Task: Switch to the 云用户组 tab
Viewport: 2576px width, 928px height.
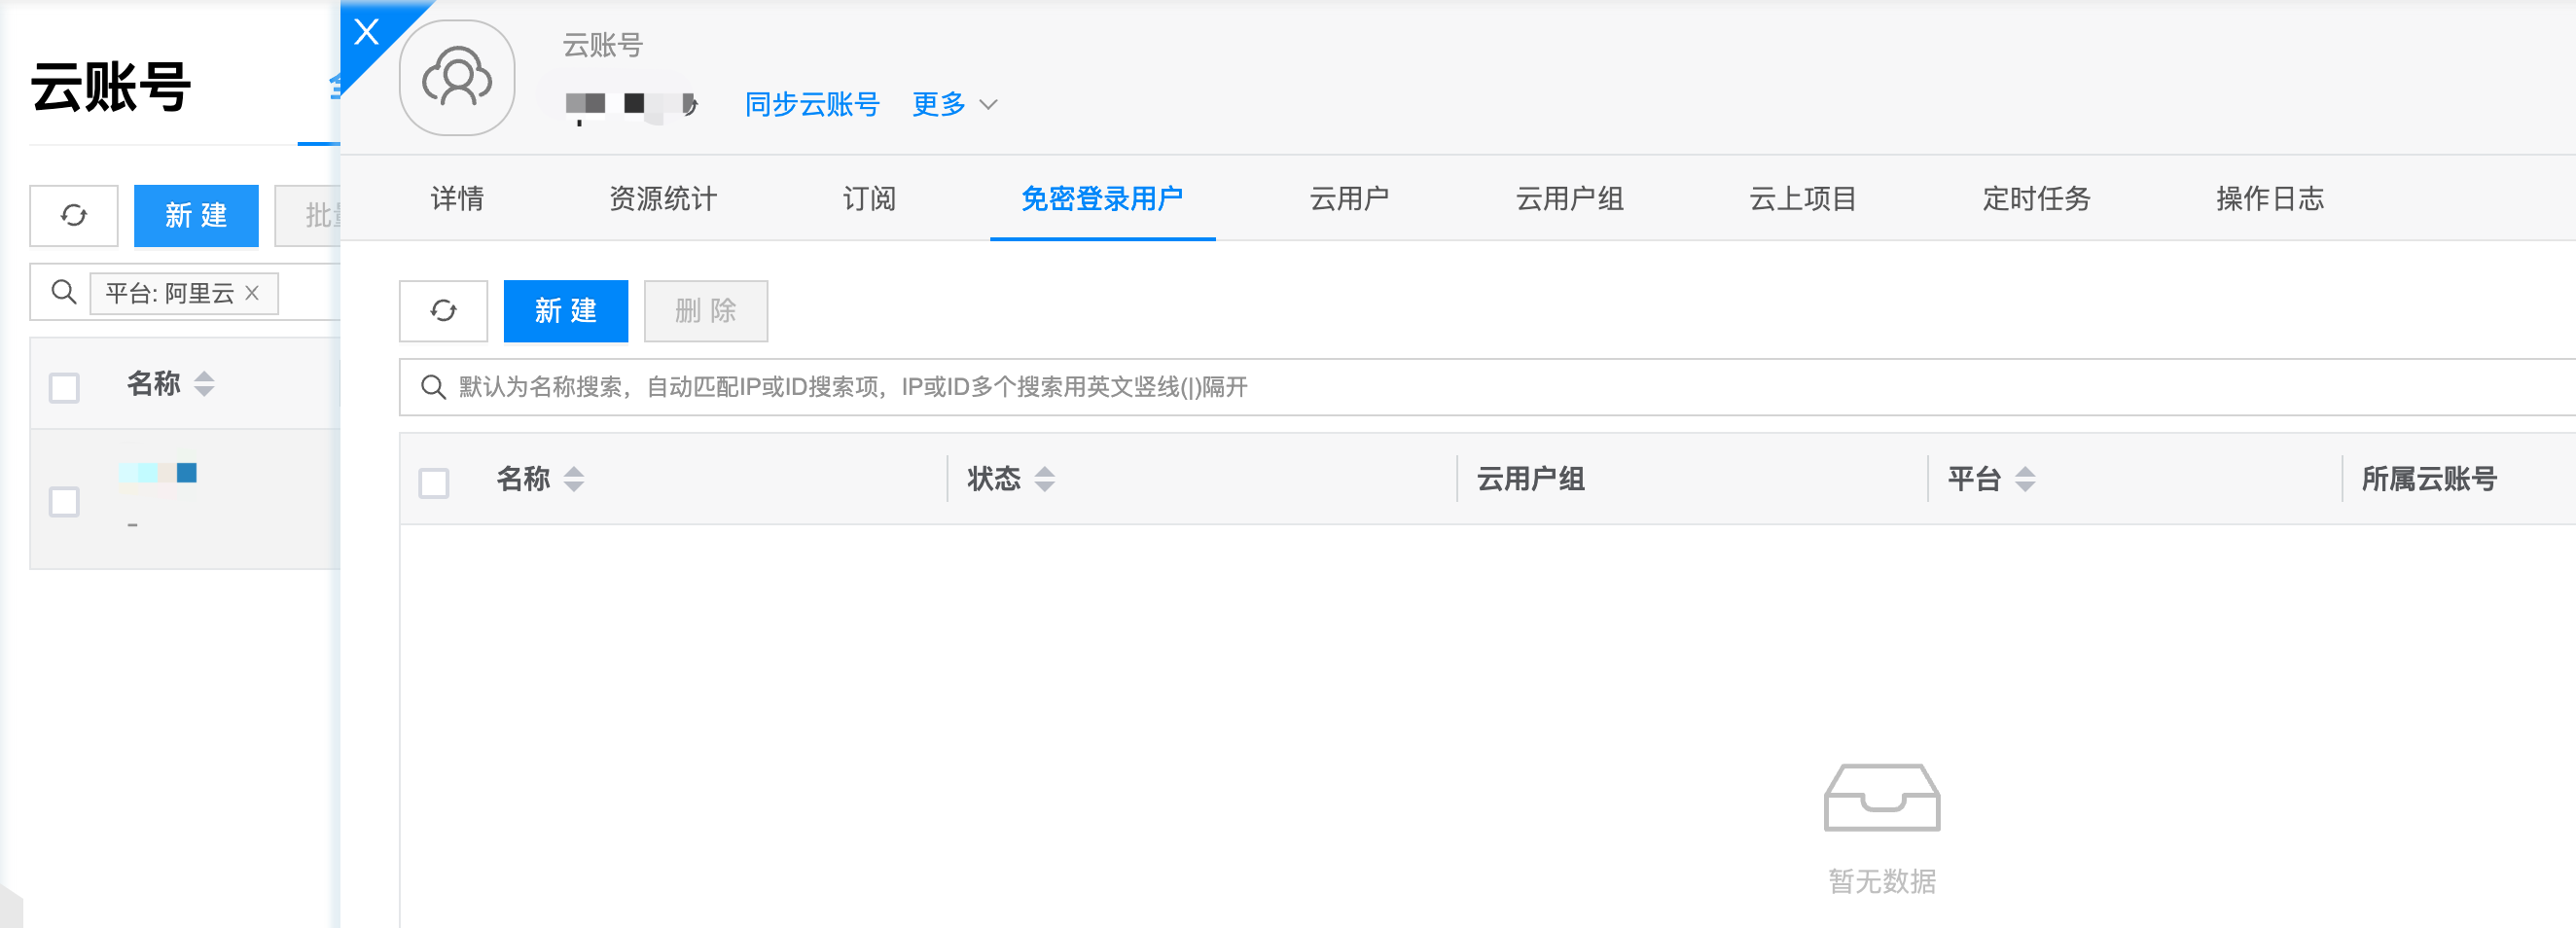Action: pos(1569,199)
